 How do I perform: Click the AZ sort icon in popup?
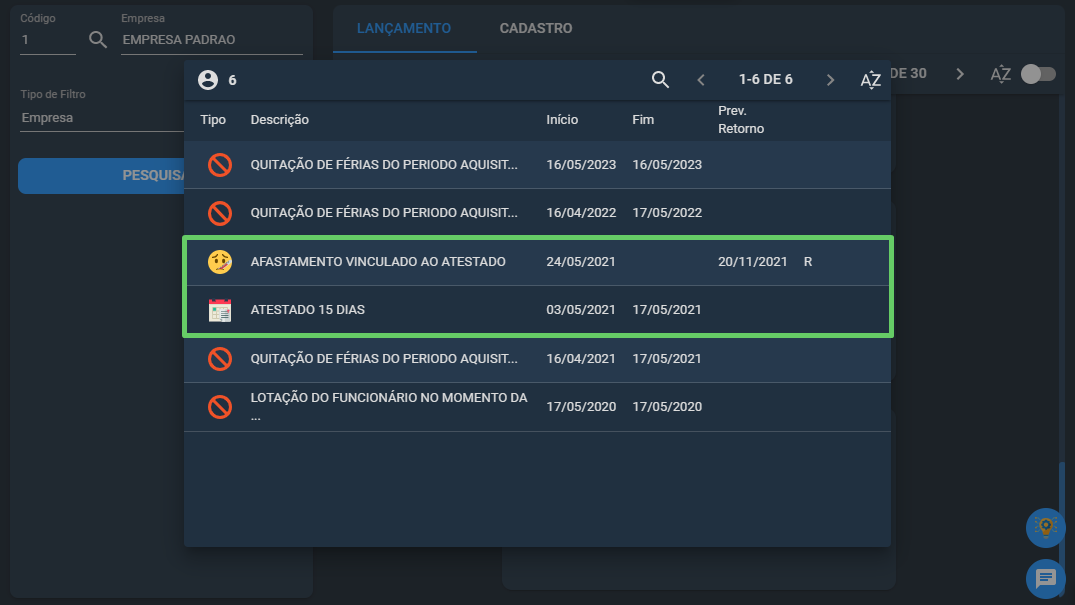pos(870,80)
